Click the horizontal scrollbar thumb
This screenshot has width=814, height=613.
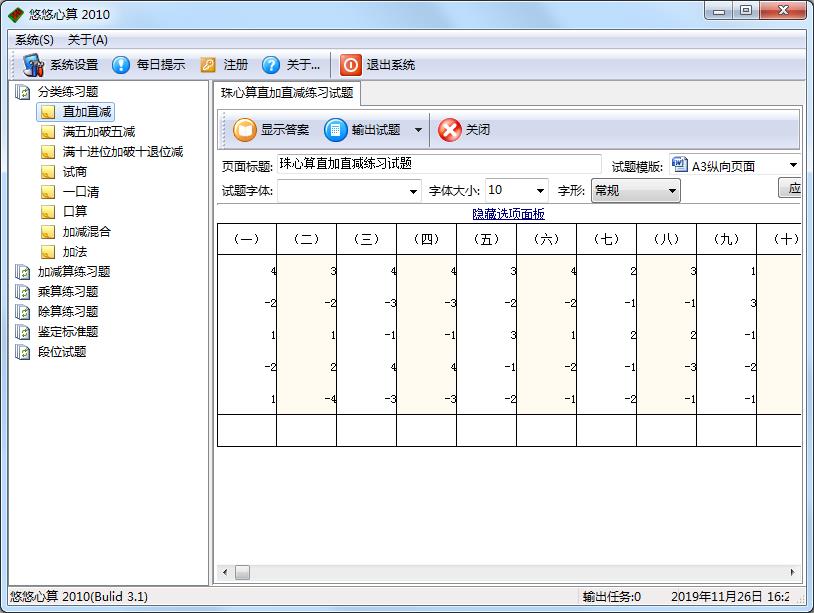[242, 572]
